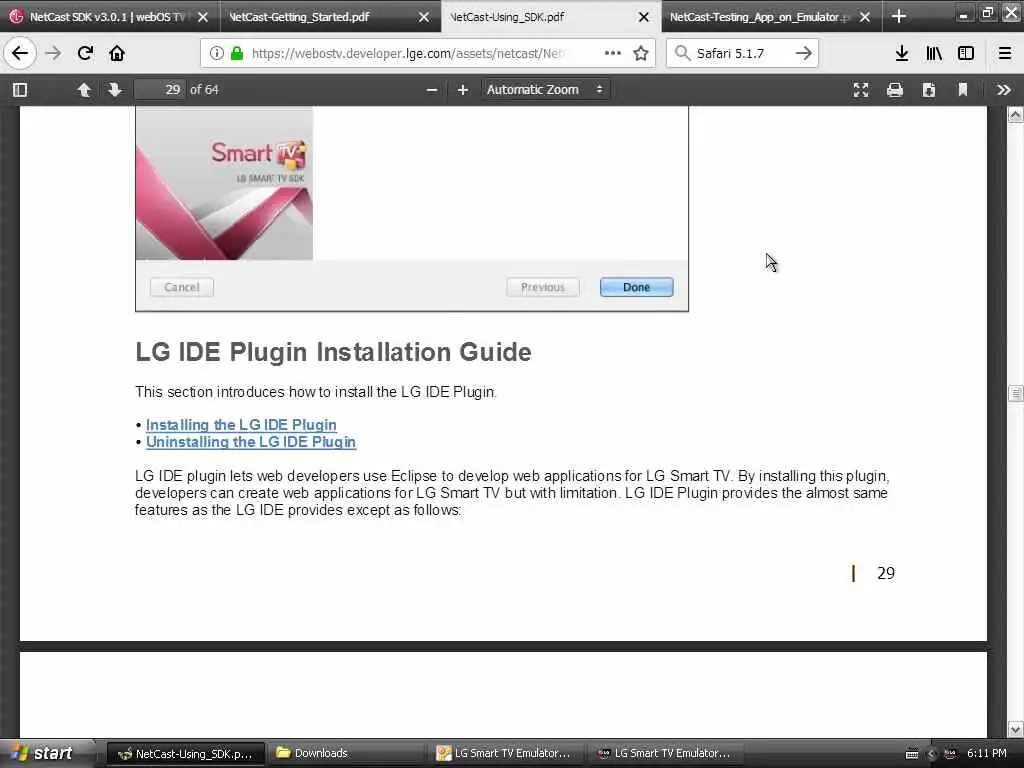1024x768 pixels.
Task: Click the search magnifier icon
Action: point(682,53)
